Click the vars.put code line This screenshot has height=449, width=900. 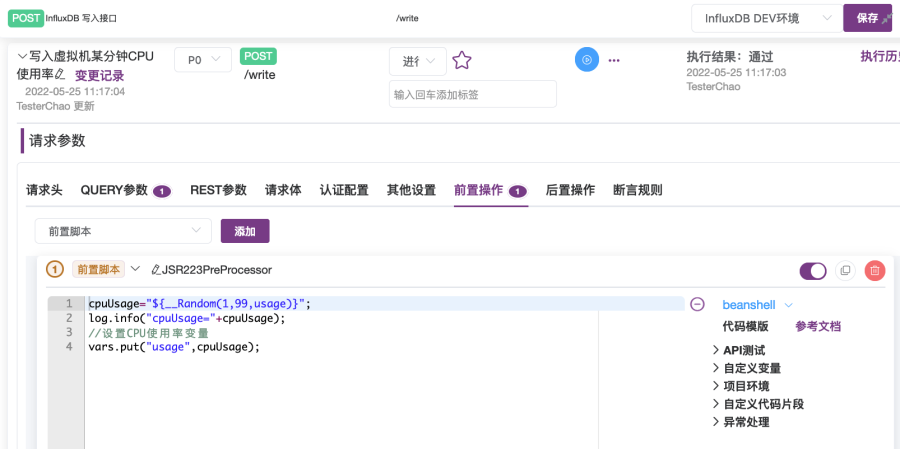click(x=174, y=347)
